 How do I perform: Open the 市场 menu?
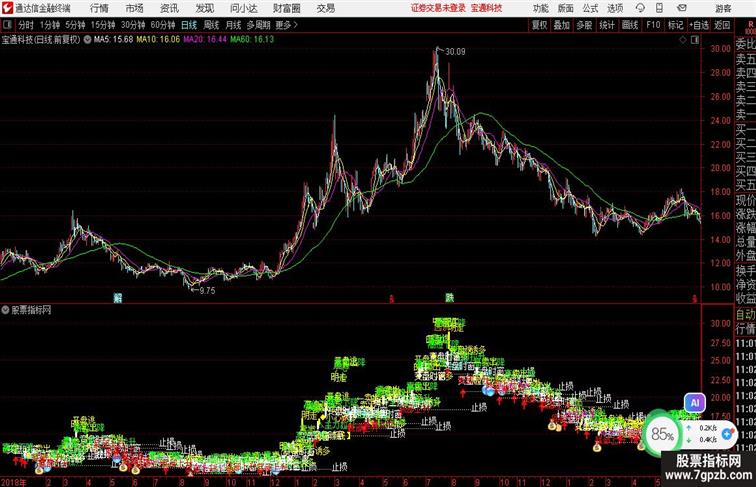[134, 8]
